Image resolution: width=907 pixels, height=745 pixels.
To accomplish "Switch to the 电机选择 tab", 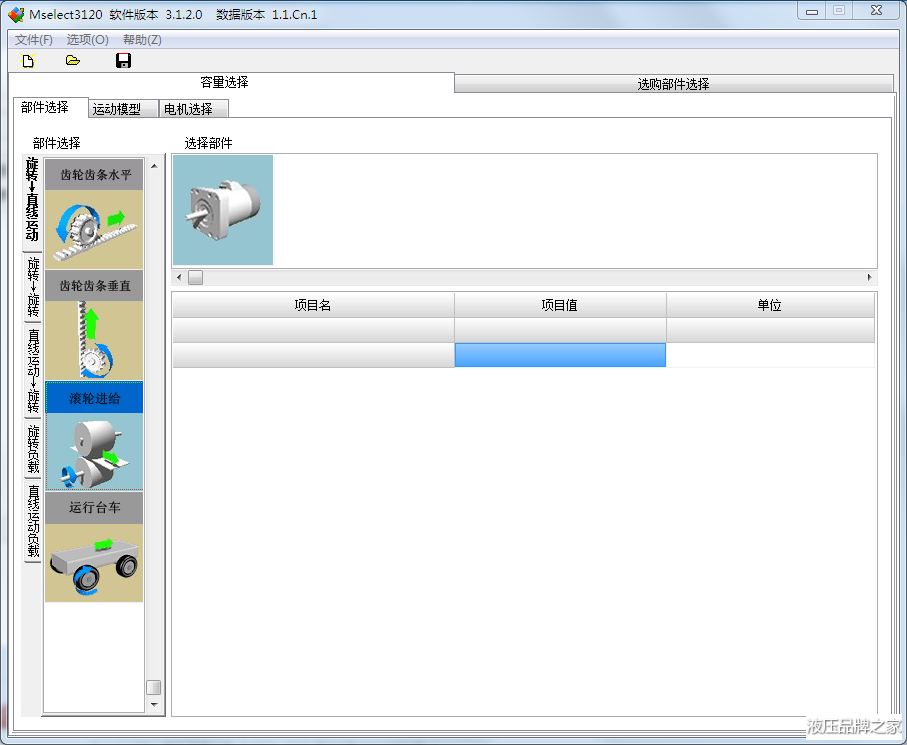I will pyautogui.click(x=188, y=109).
